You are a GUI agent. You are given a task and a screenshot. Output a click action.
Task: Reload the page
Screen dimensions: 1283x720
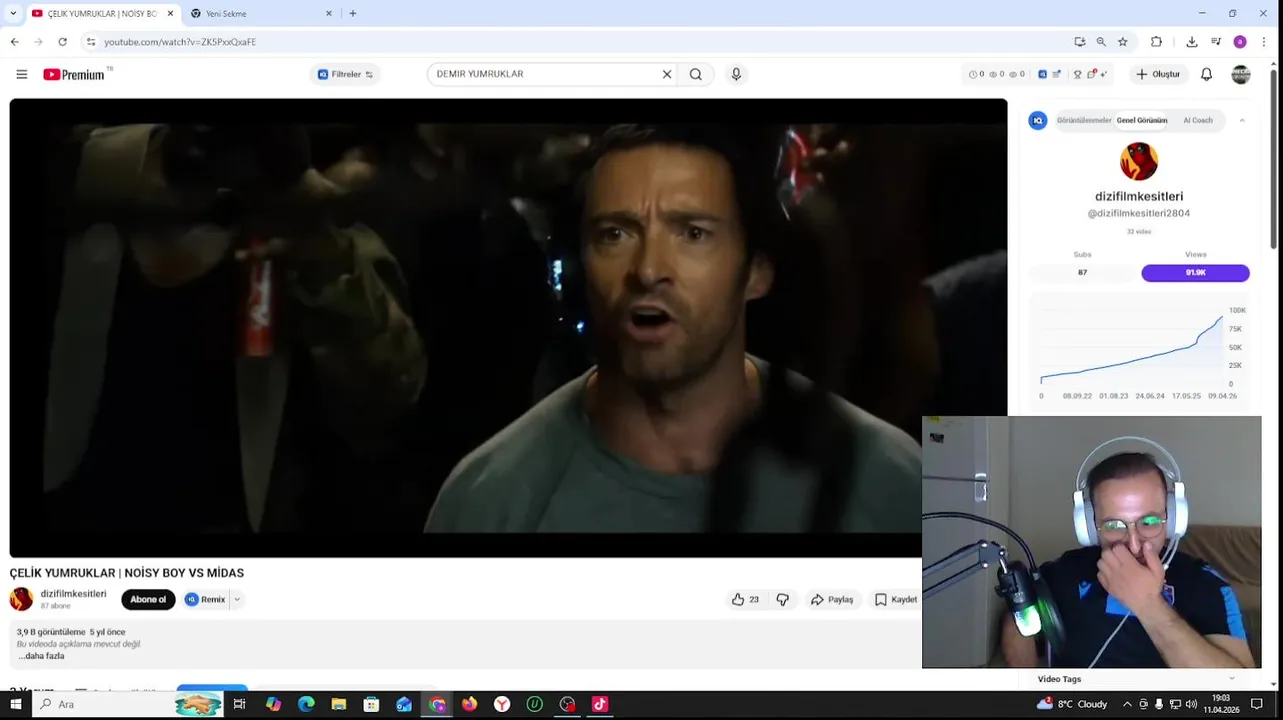tap(62, 42)
